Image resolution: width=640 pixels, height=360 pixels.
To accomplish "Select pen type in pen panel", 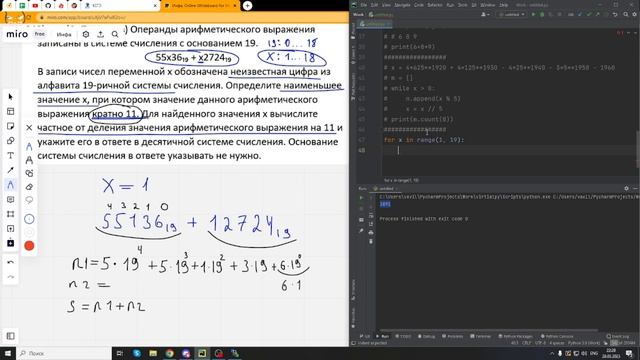I will coord(29,147).
